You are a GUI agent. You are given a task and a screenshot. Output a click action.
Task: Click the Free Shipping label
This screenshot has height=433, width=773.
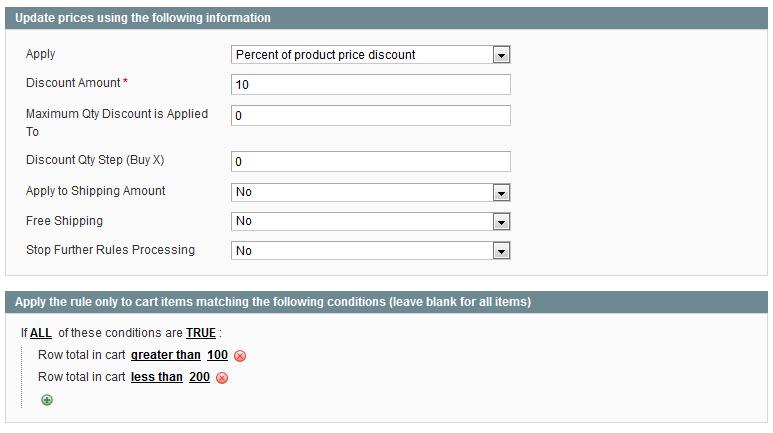point(64,221)
